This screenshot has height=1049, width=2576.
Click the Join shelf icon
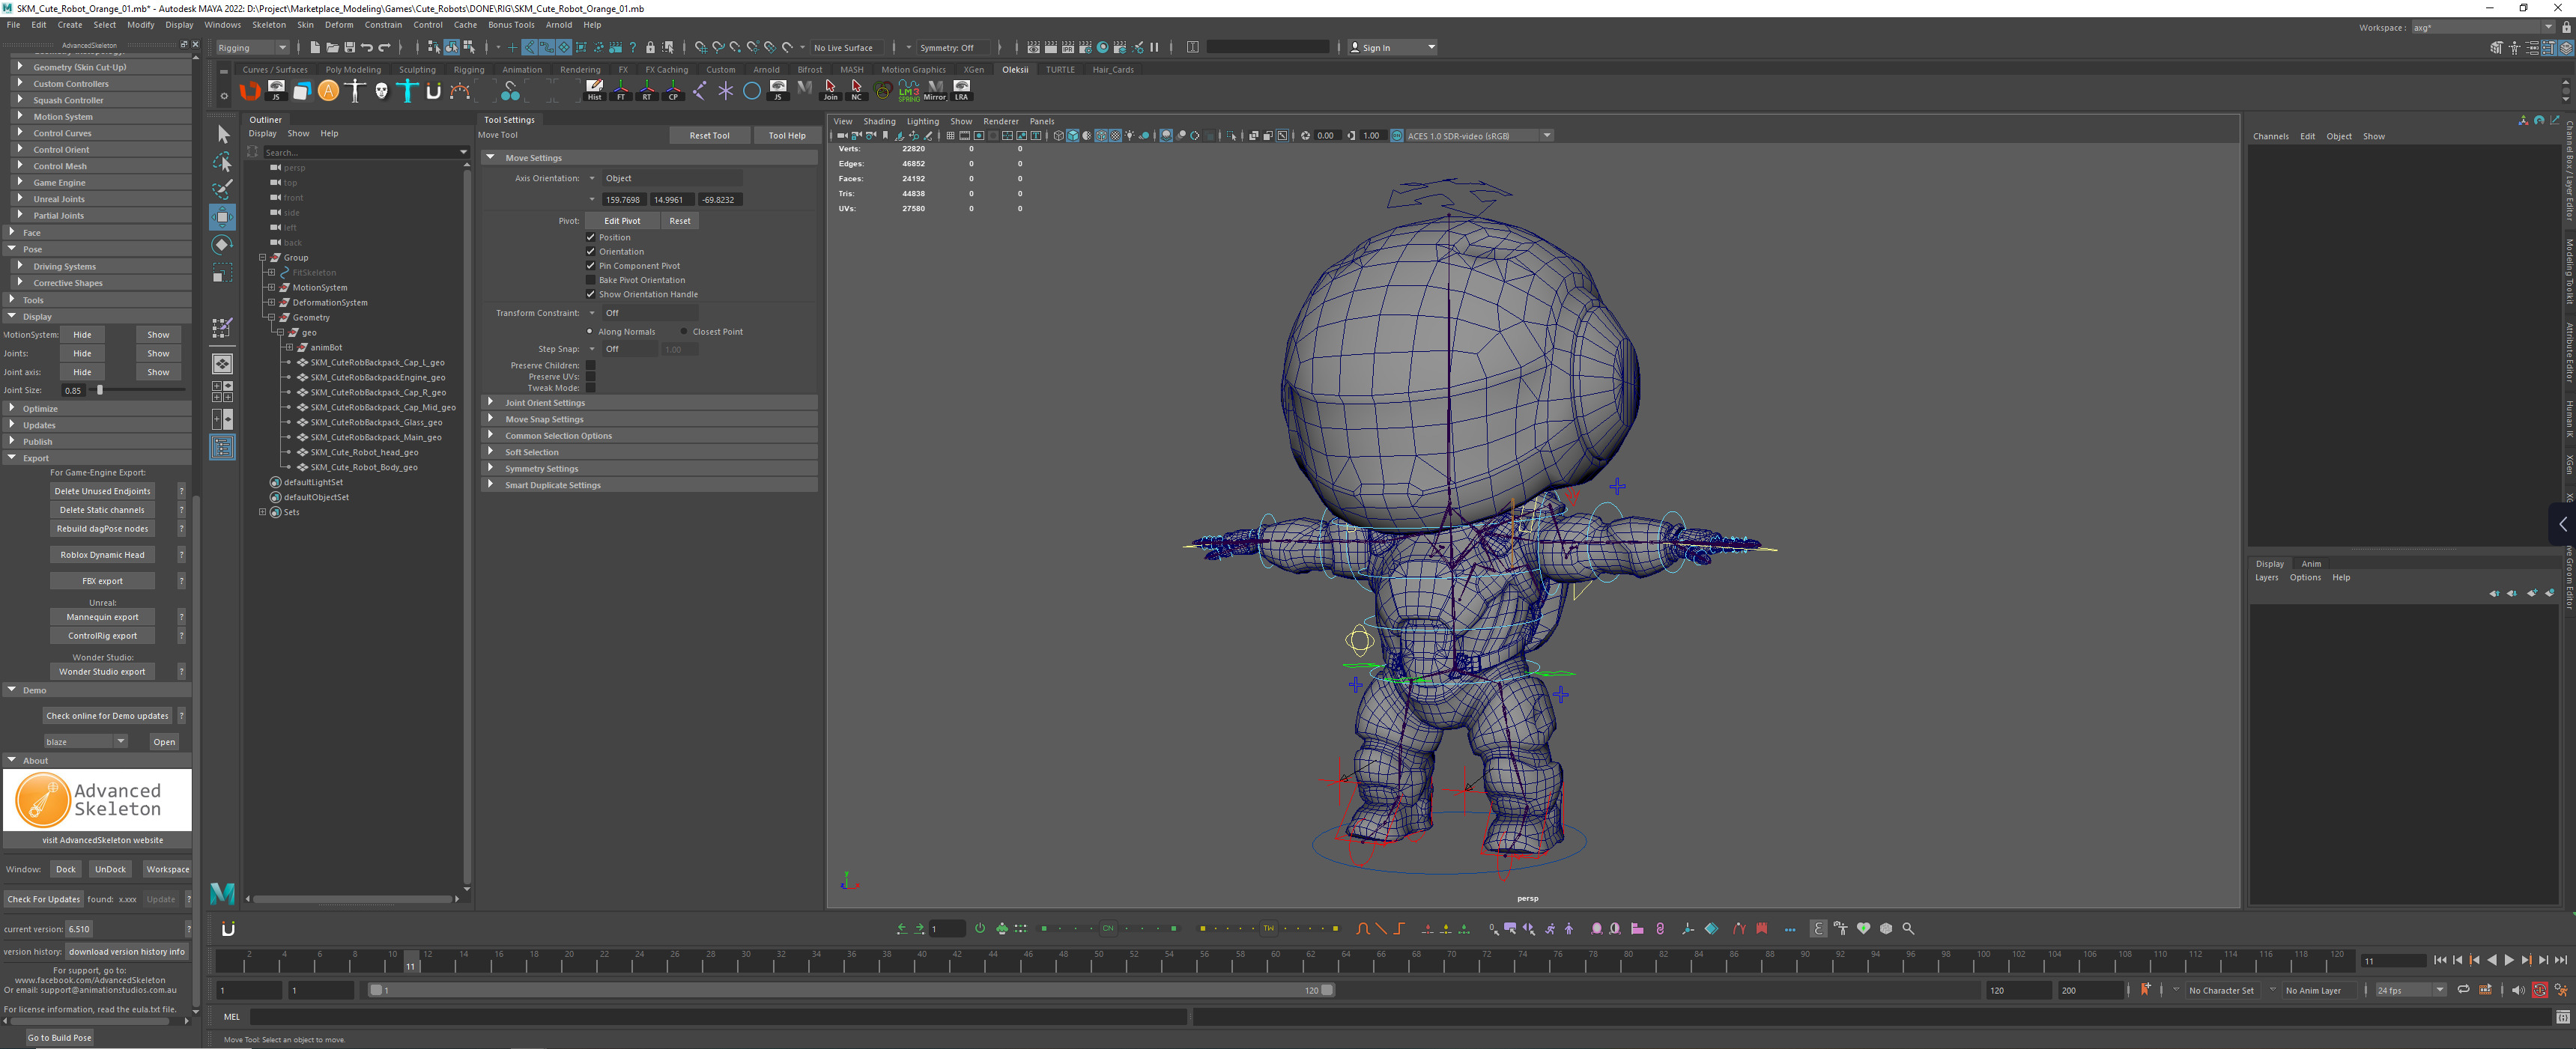coord(830,91)
